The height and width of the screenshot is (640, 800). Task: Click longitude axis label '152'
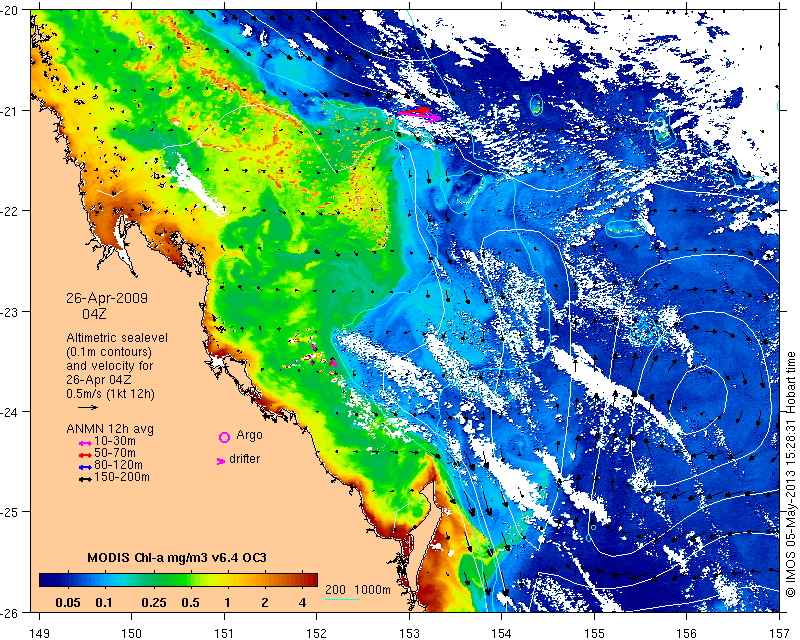pyautogui.click(x=317, y=633)
